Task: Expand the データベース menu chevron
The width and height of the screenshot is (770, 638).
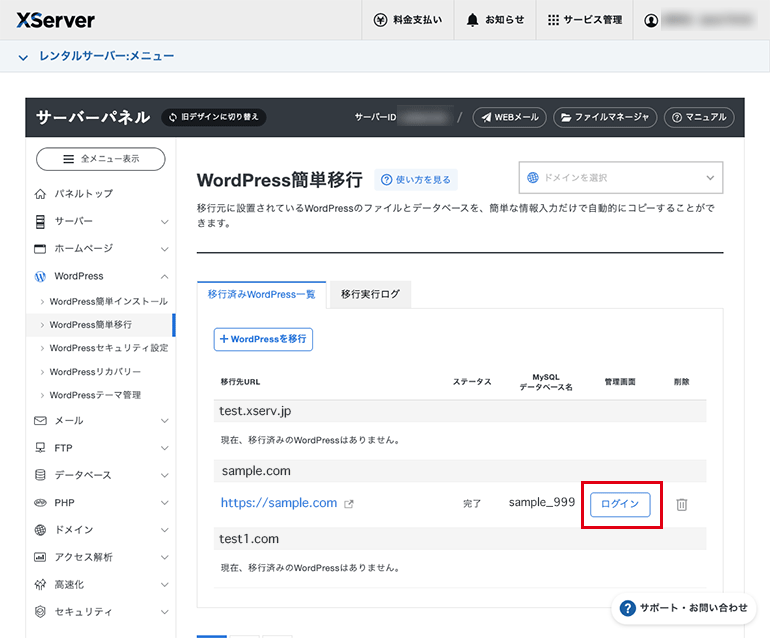Action: [165, 475]
